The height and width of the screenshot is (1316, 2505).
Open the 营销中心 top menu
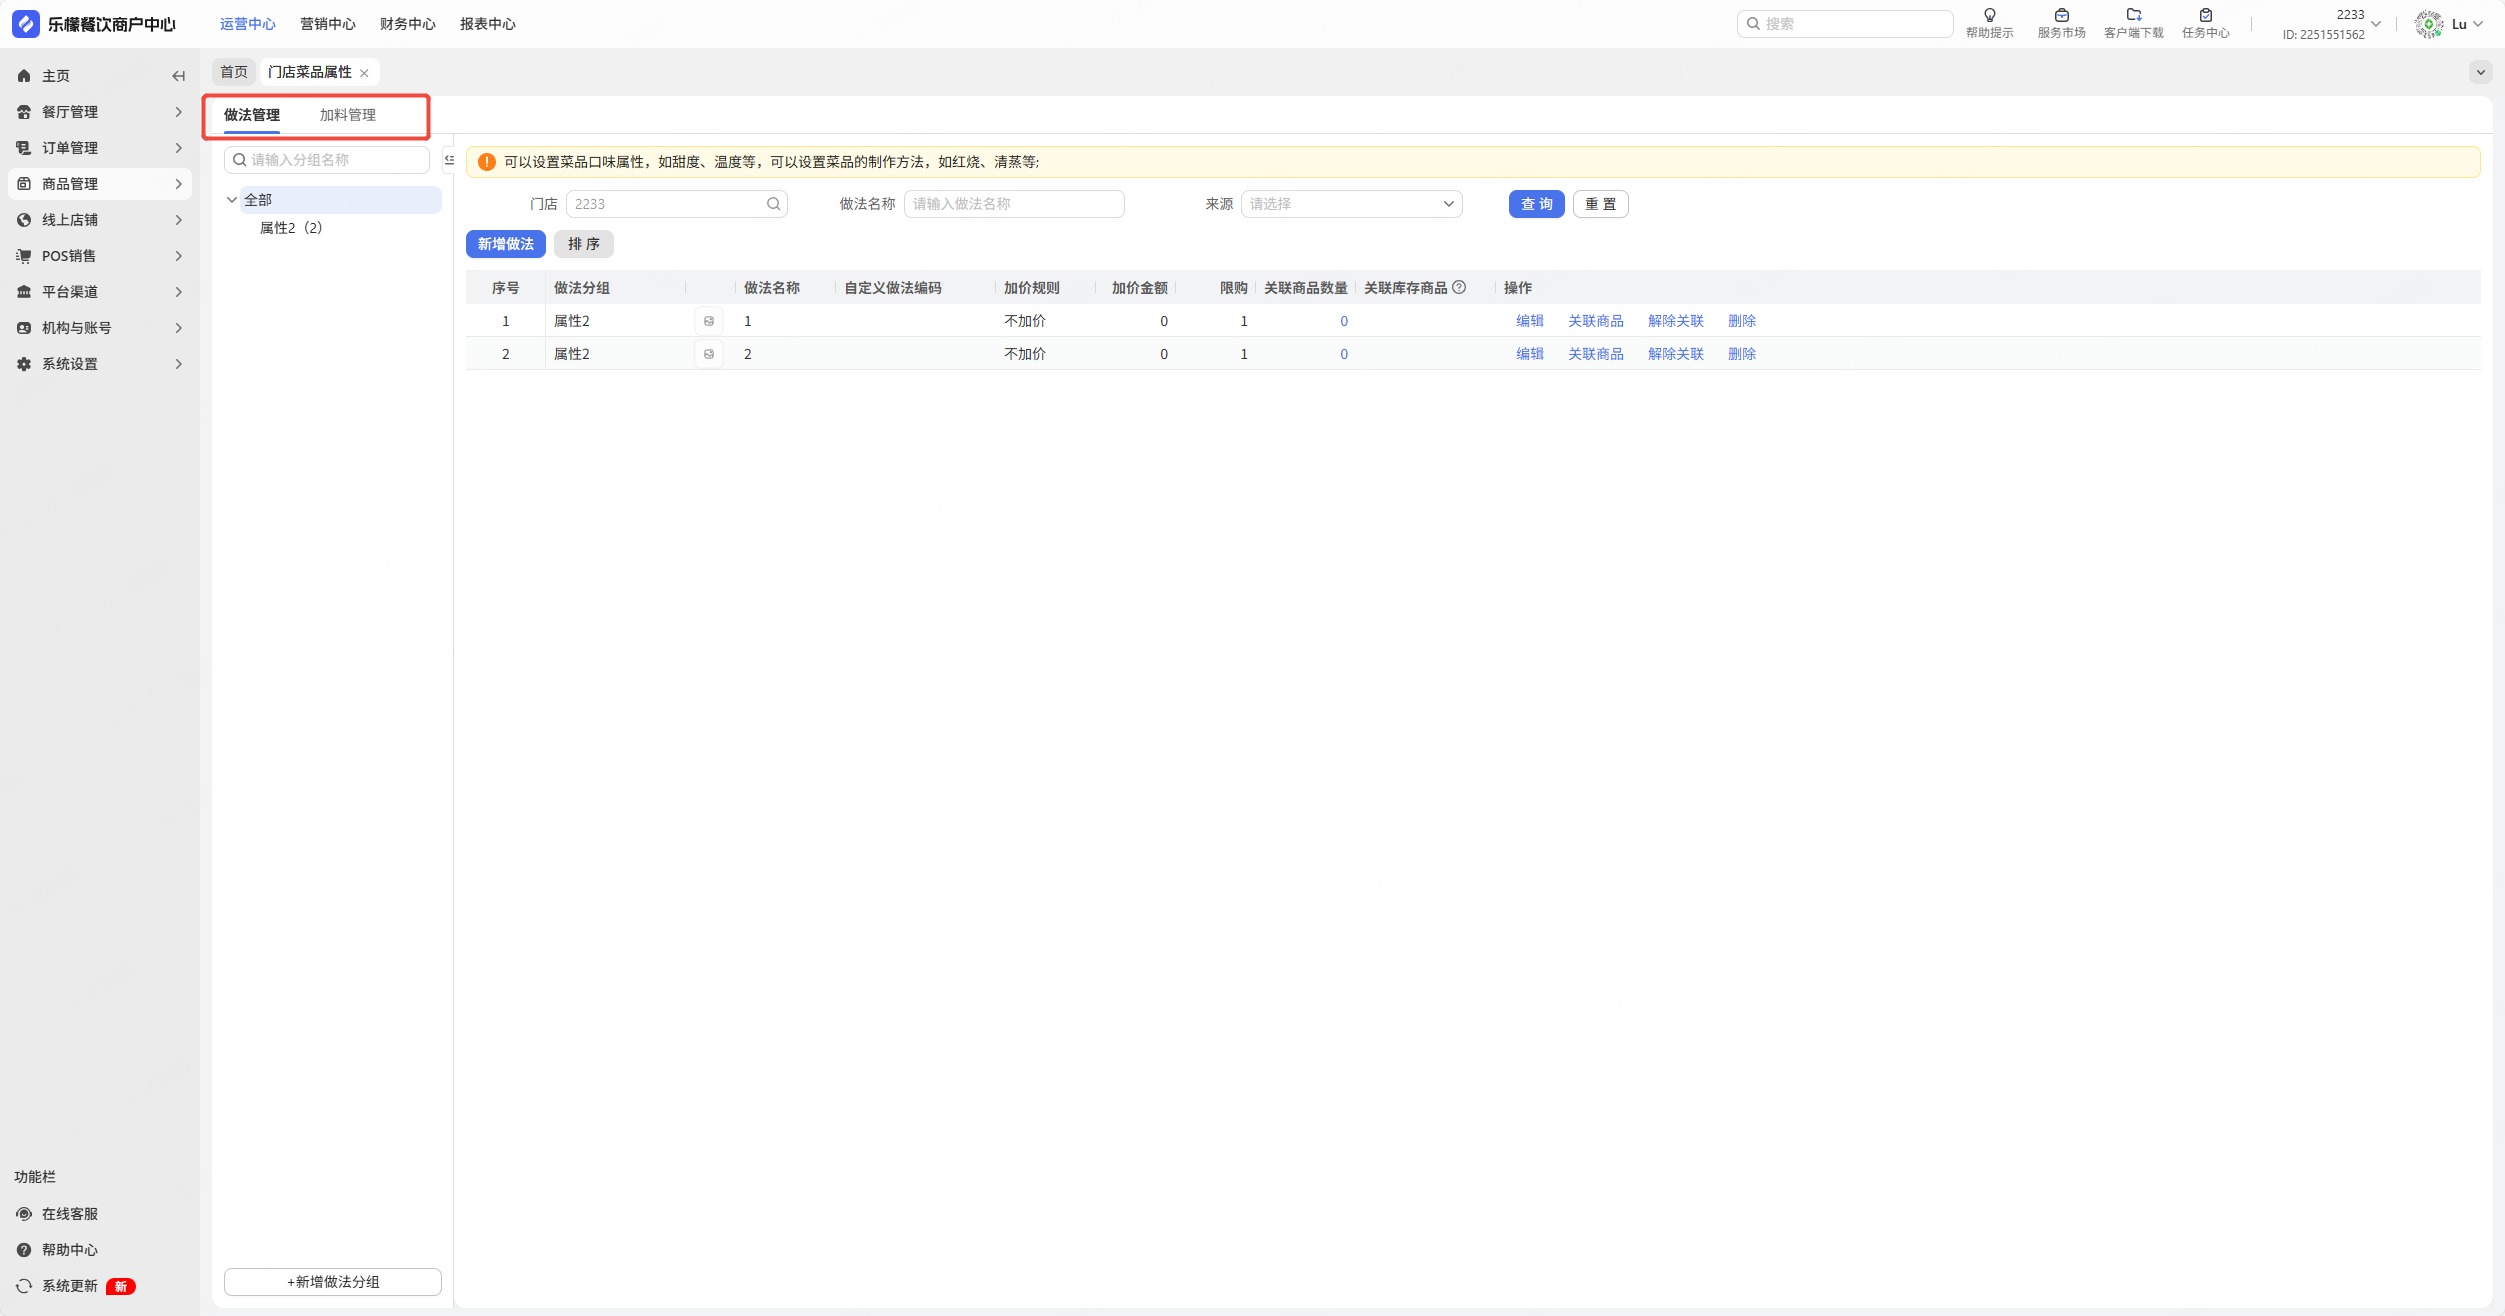(327, 24)
